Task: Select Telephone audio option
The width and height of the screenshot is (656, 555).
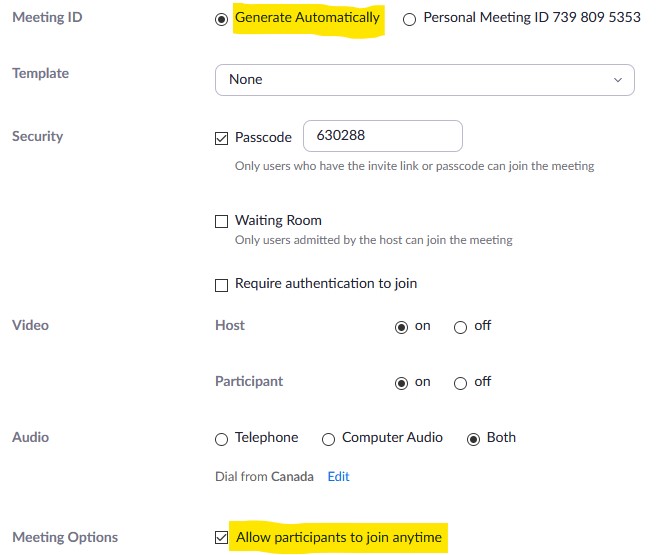Action: tap(221, 439)
